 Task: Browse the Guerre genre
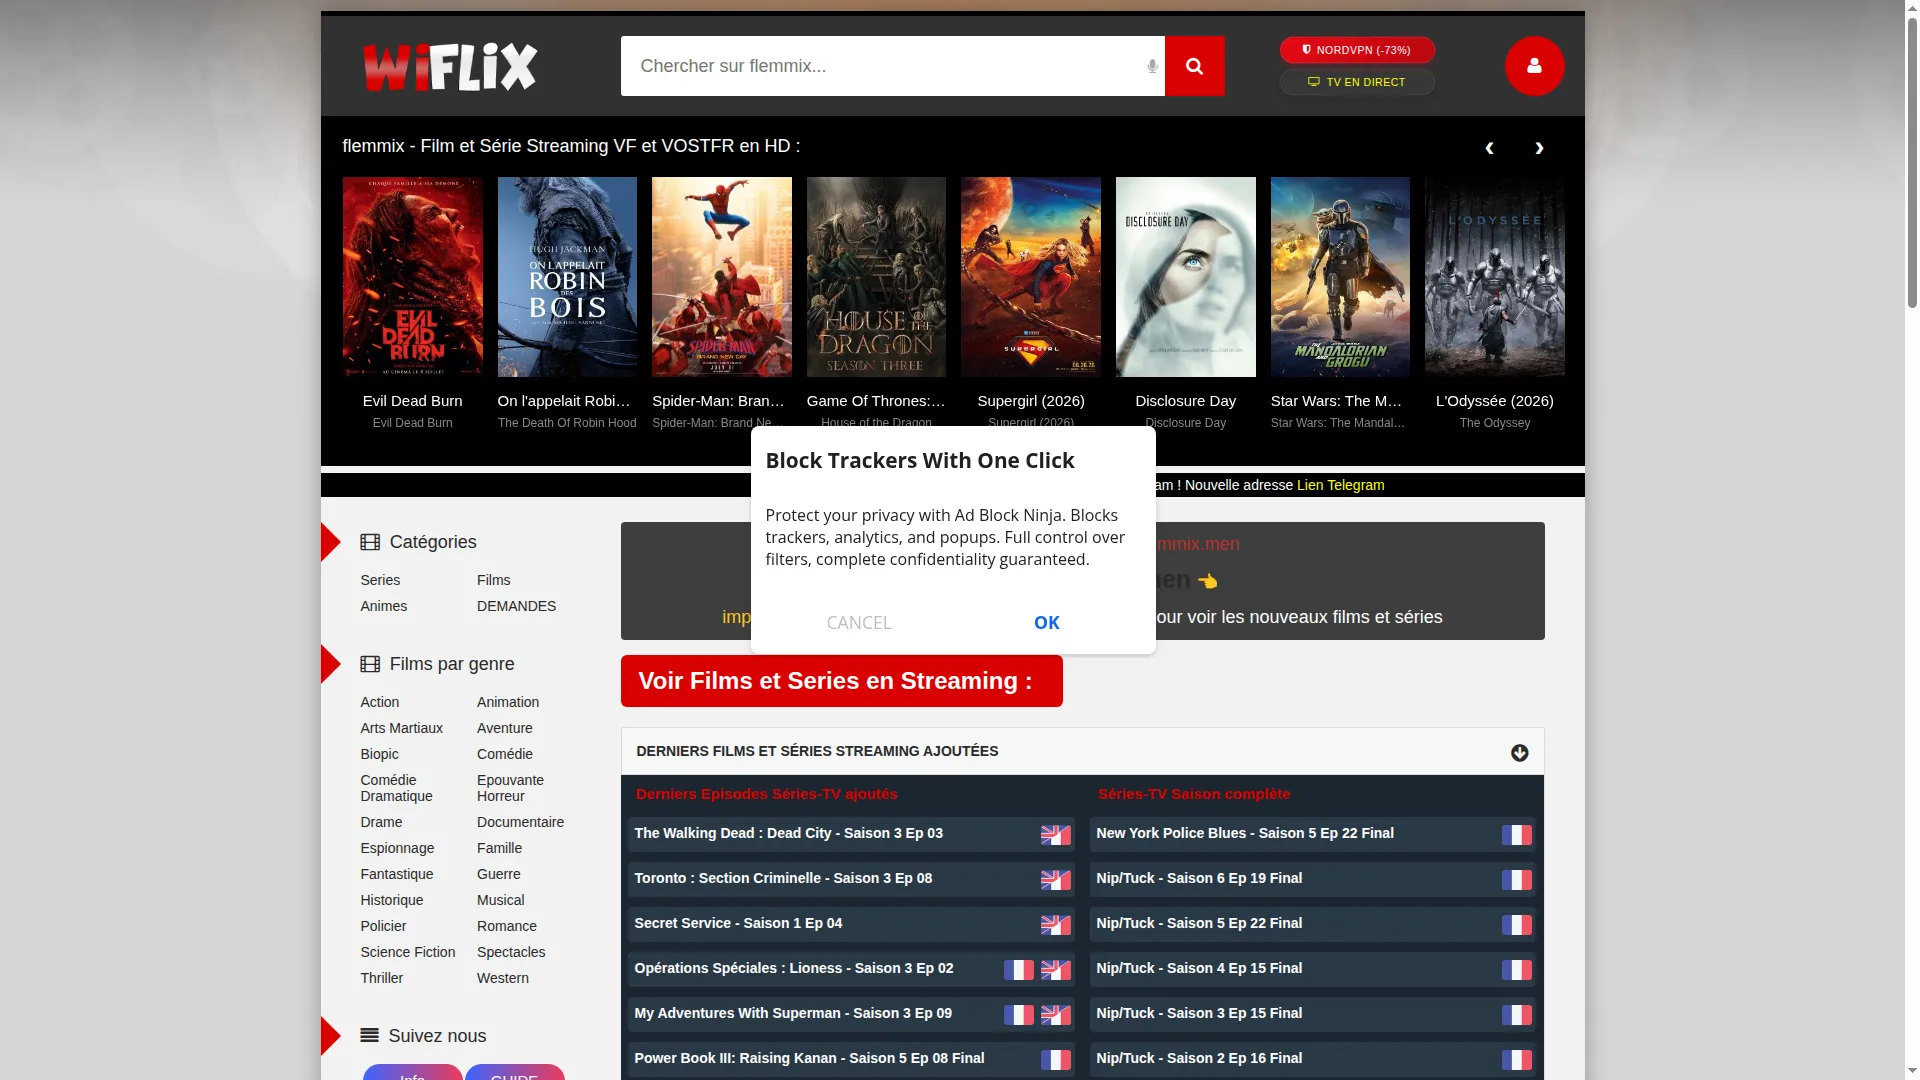tap(499, 874)
